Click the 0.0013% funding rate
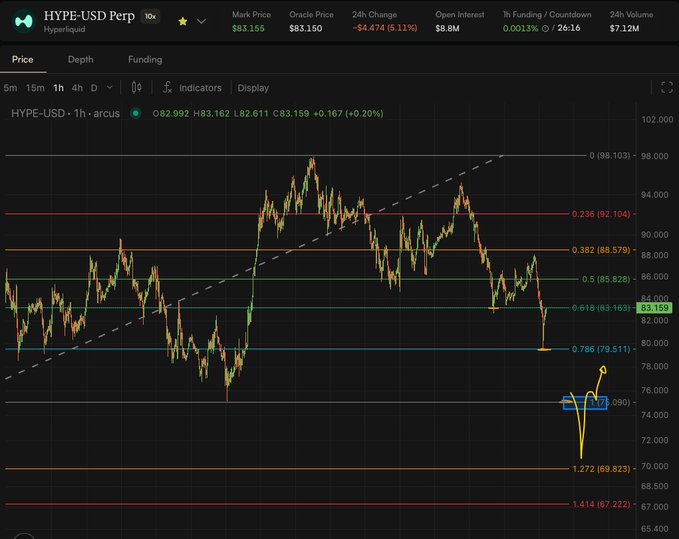Viewport: 679px width, 539px height. pos(520,28)
